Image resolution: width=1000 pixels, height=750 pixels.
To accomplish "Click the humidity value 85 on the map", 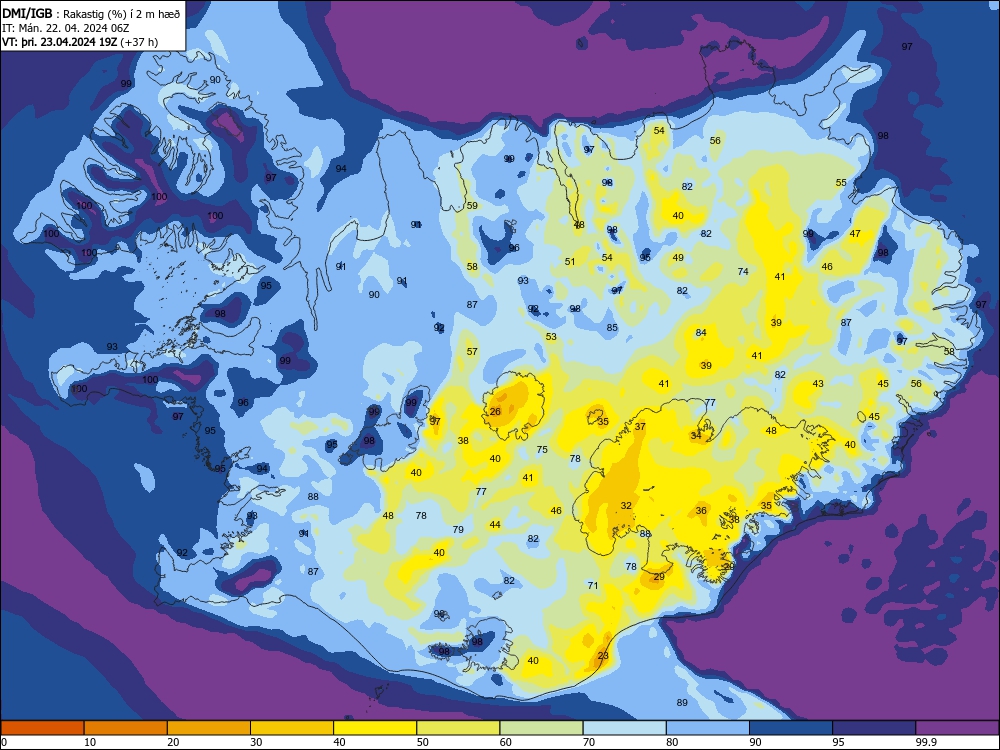I will (612, 327).
